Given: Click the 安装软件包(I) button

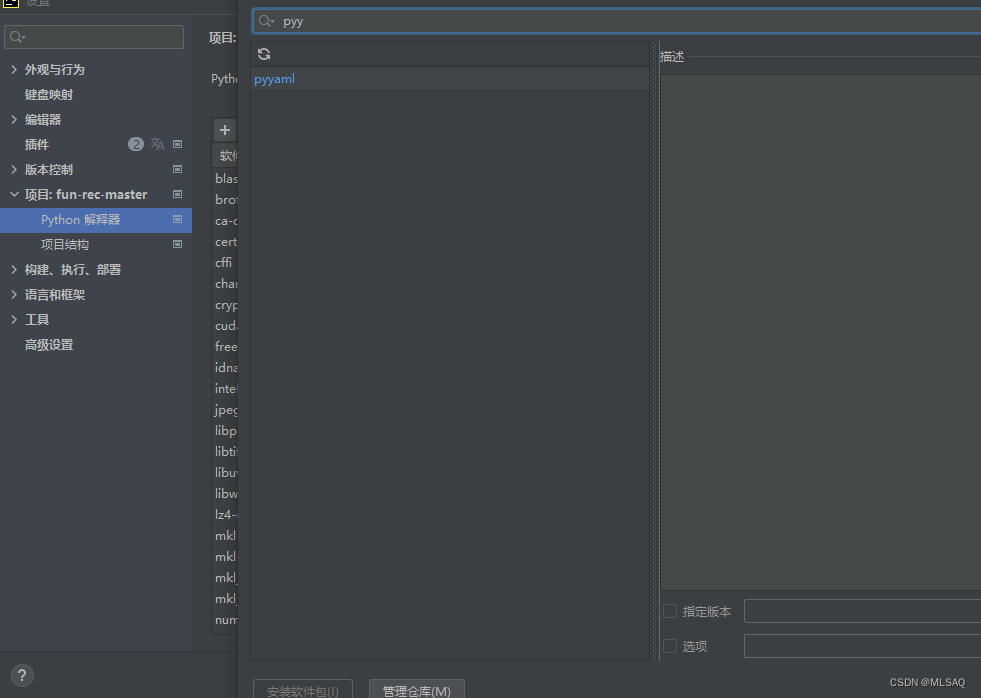Looking at the screenshot, I should point(302,690).
